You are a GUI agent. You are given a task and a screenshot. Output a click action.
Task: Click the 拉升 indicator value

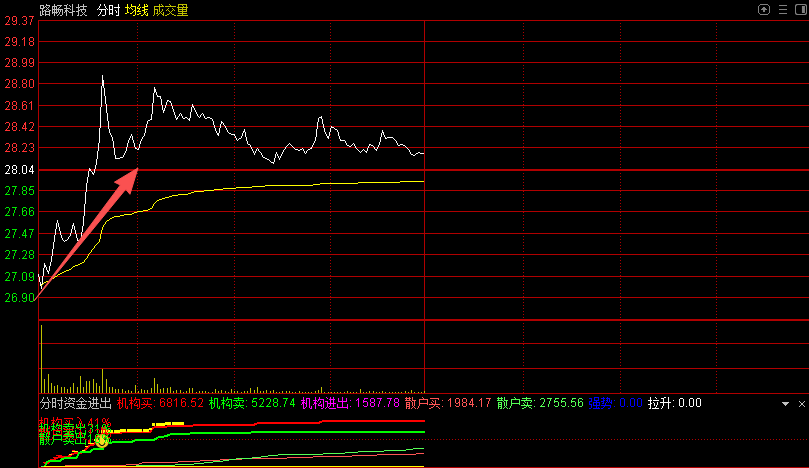click(x=674, y=404)
